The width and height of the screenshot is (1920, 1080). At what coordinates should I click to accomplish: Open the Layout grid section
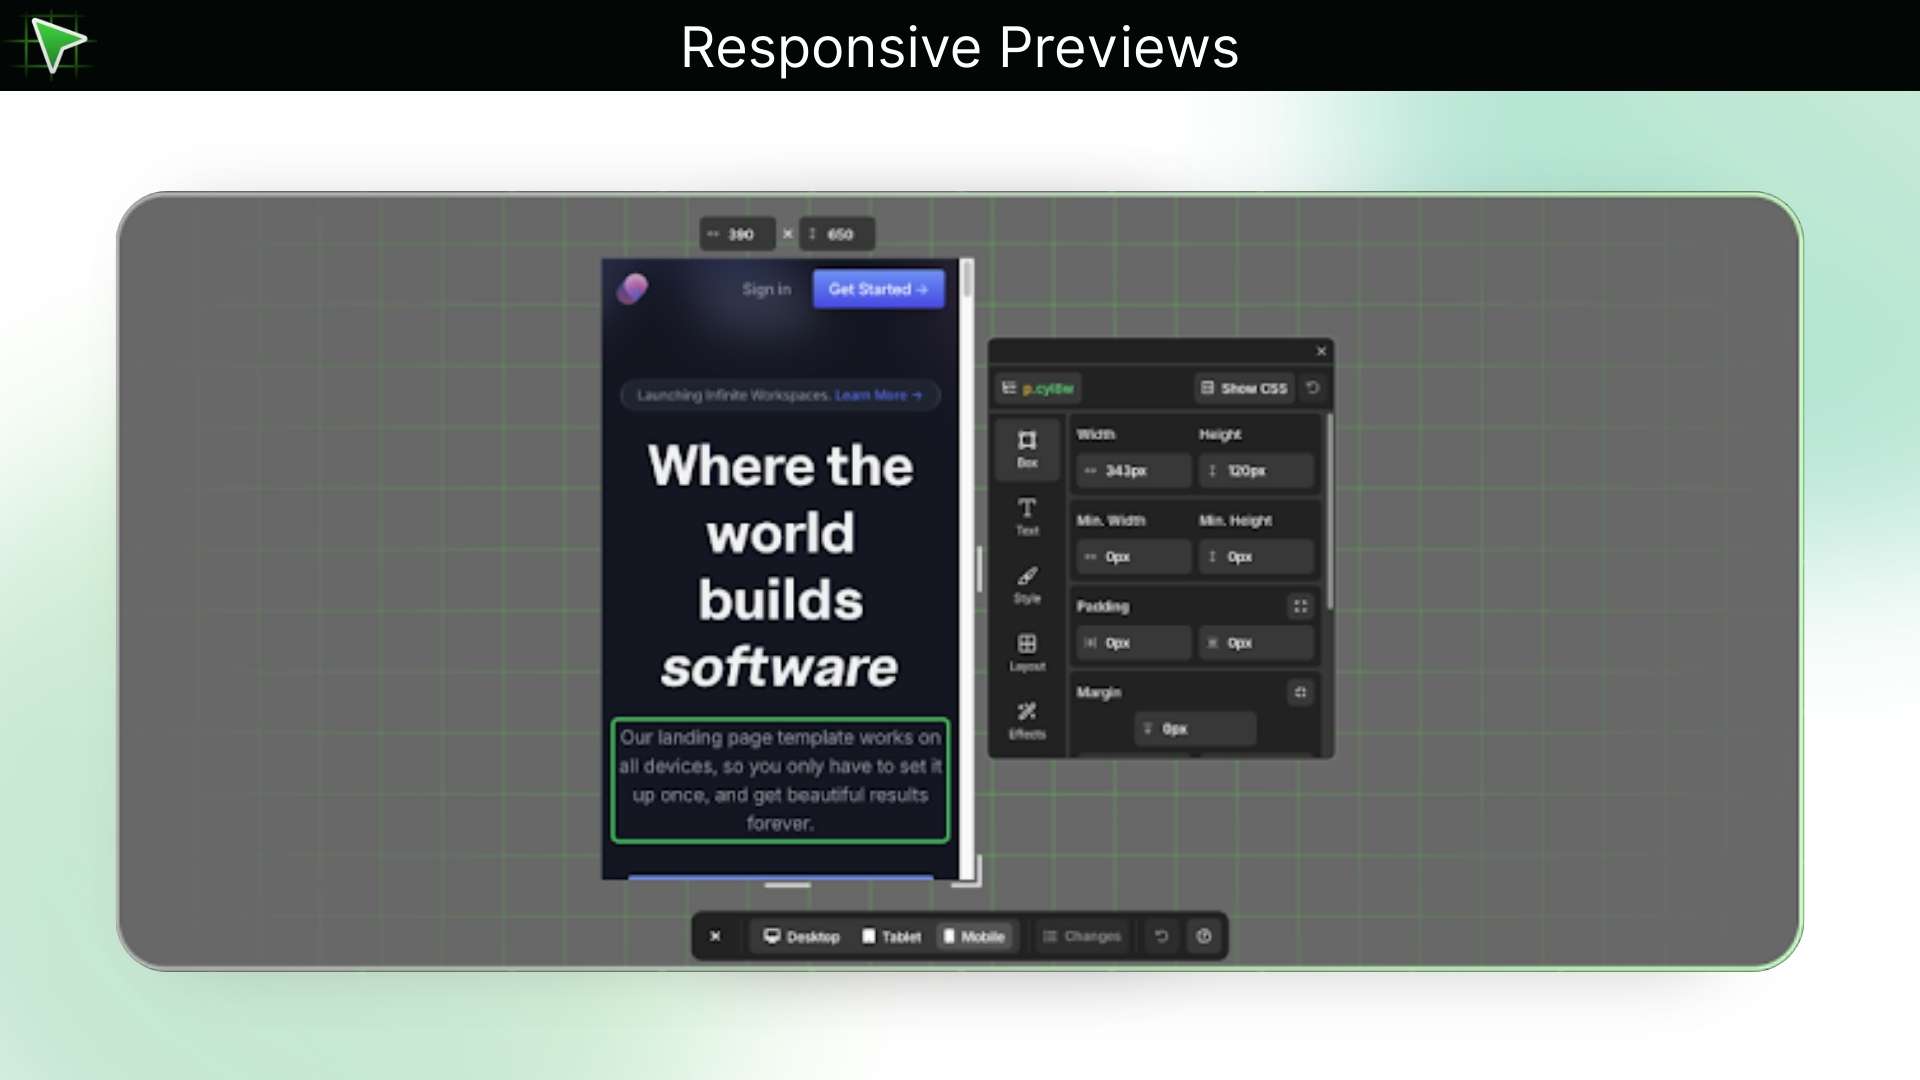pos(1027,652)
